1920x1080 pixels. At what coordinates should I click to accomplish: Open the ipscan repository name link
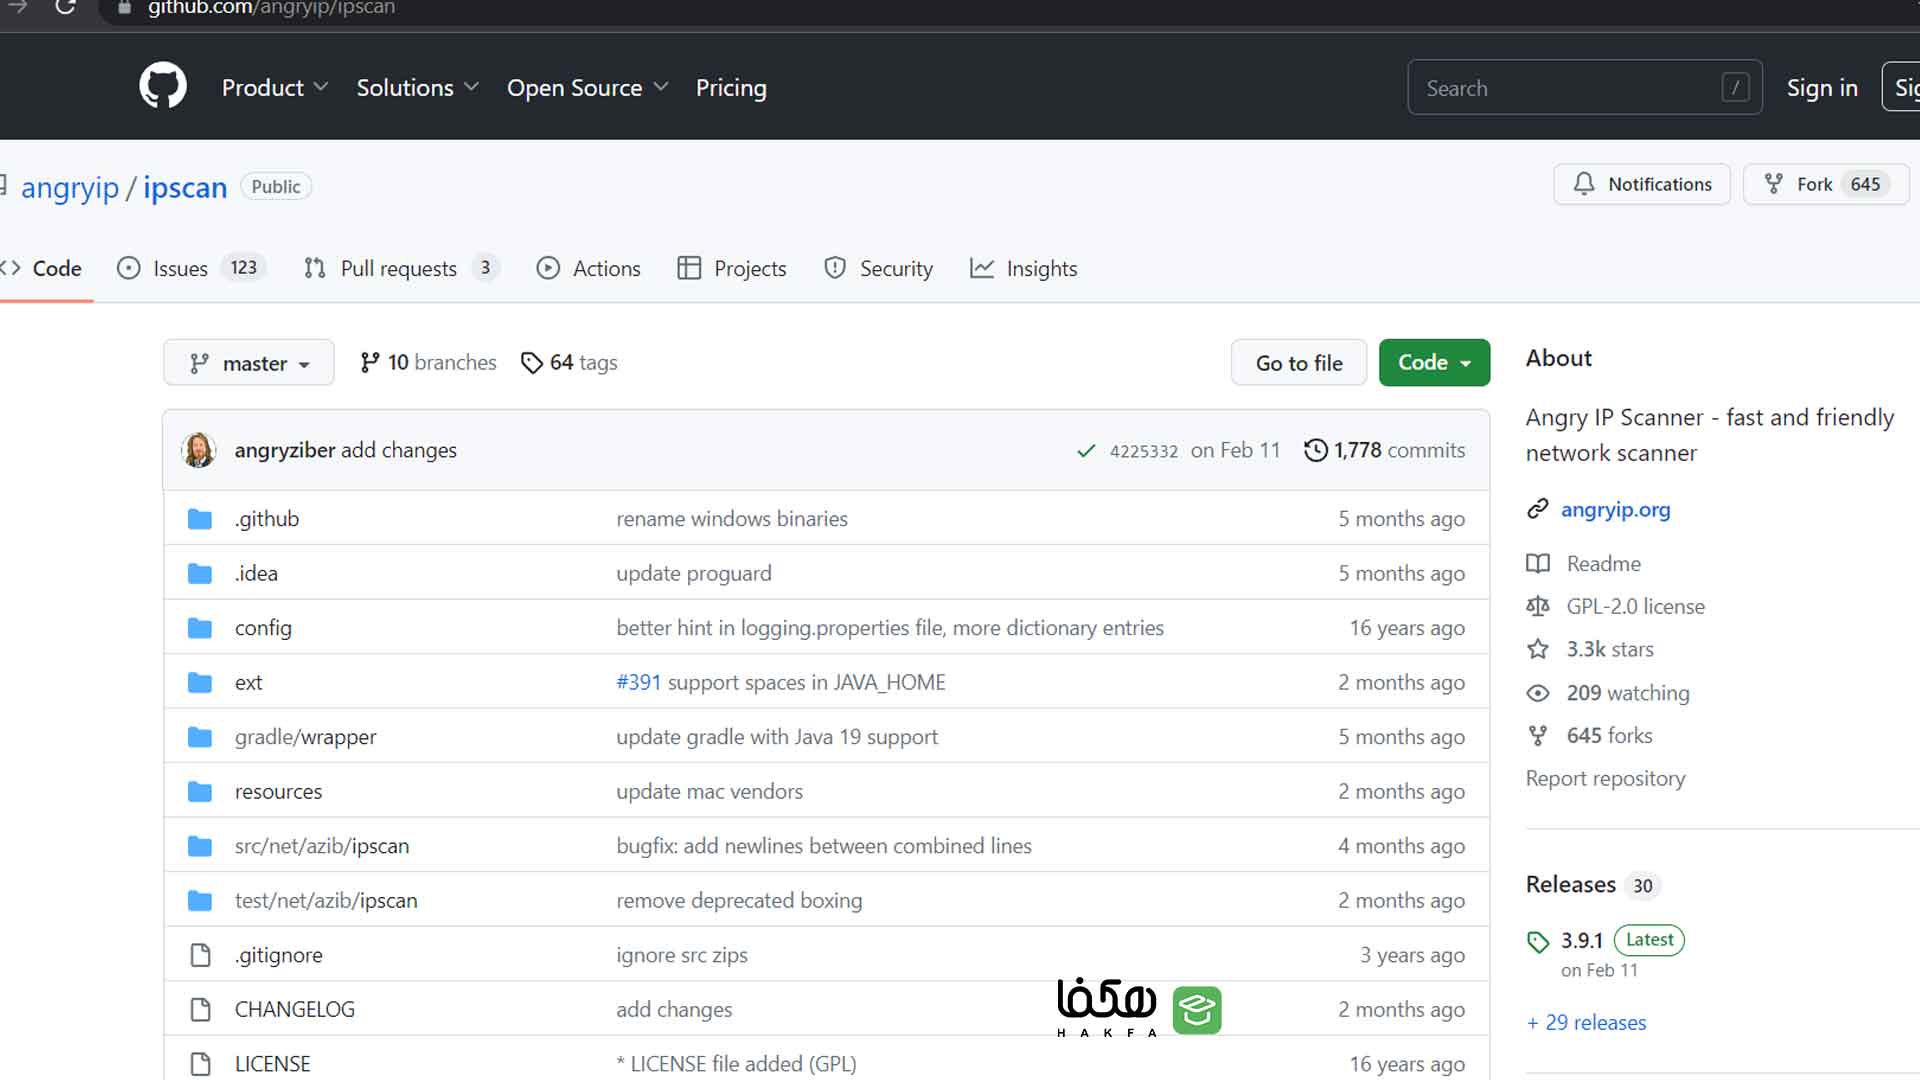(x=185, y=188)
